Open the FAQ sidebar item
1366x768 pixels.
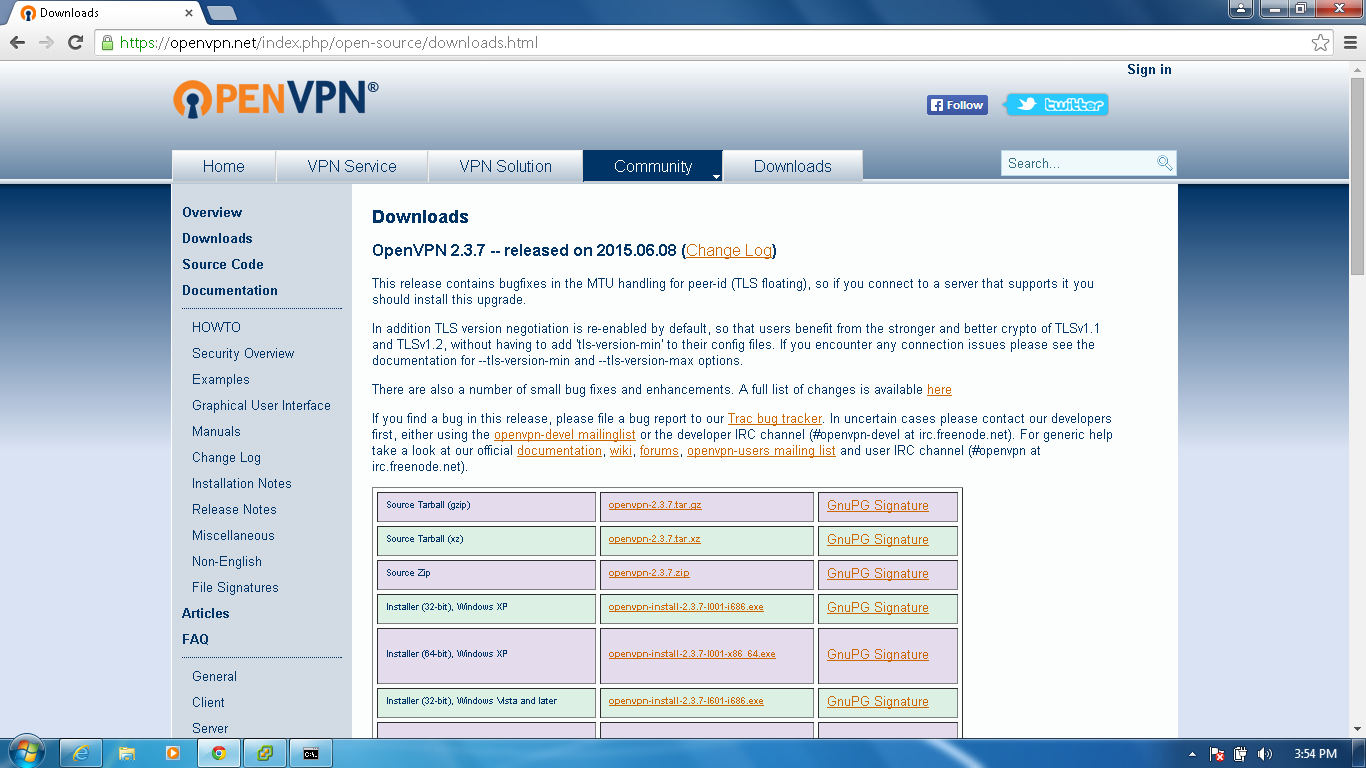[x=195, y=639]
